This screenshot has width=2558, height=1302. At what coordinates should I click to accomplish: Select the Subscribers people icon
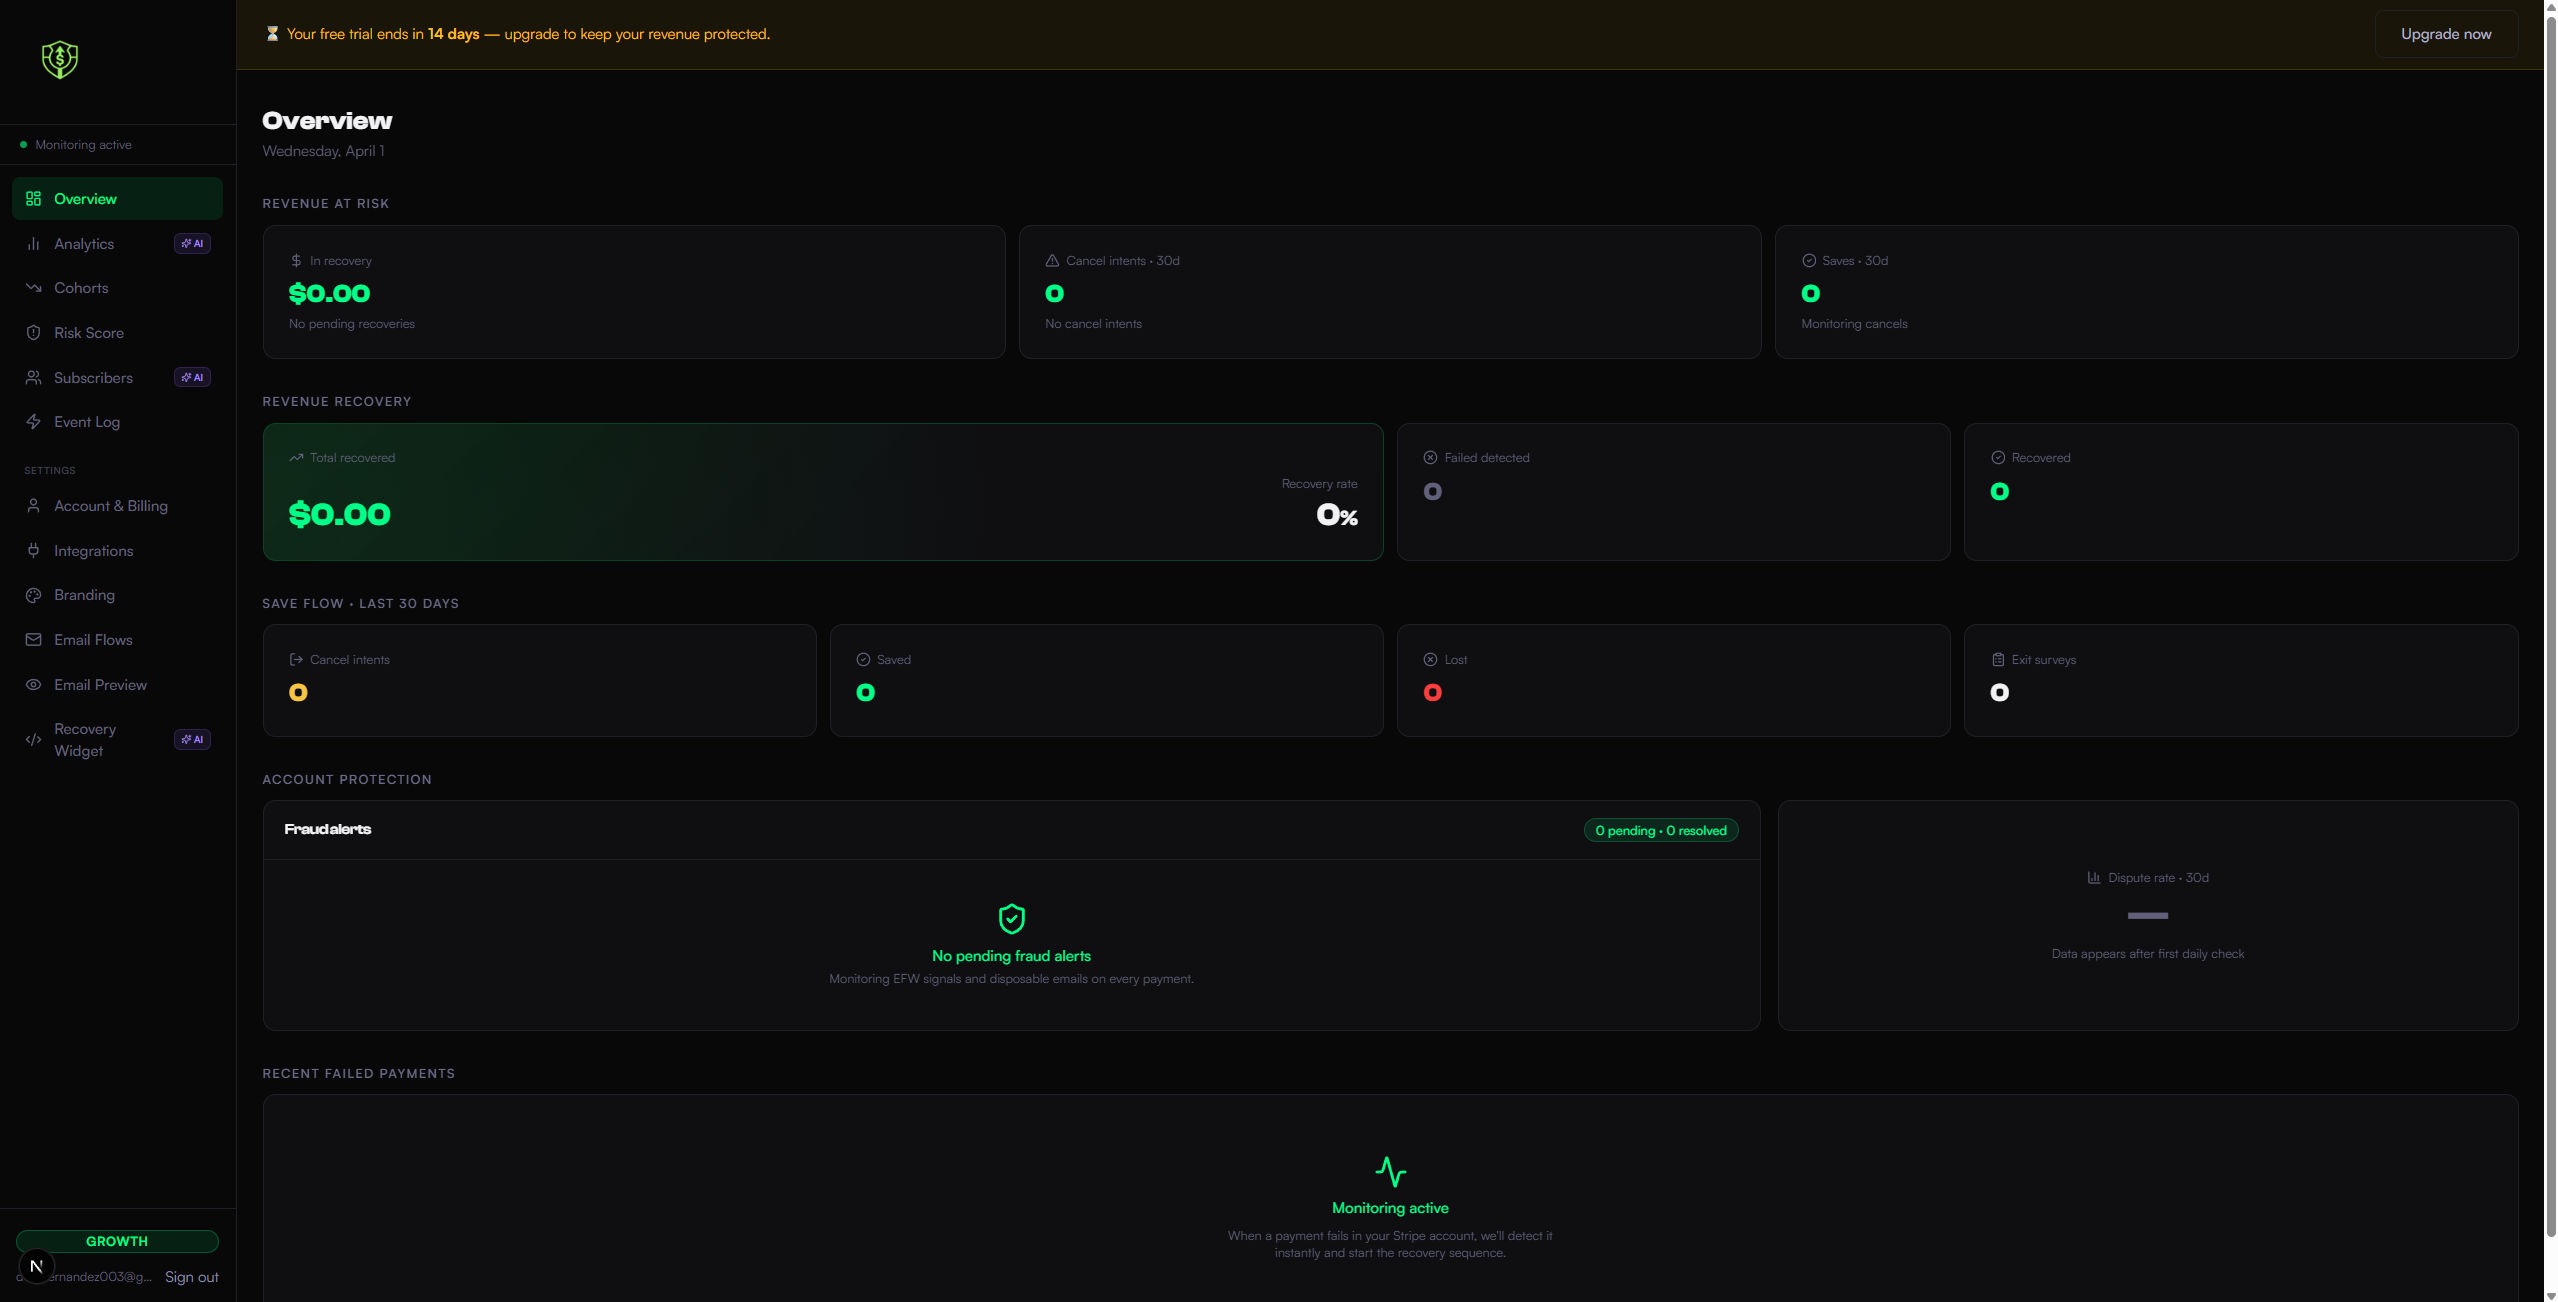pos(33,377)
